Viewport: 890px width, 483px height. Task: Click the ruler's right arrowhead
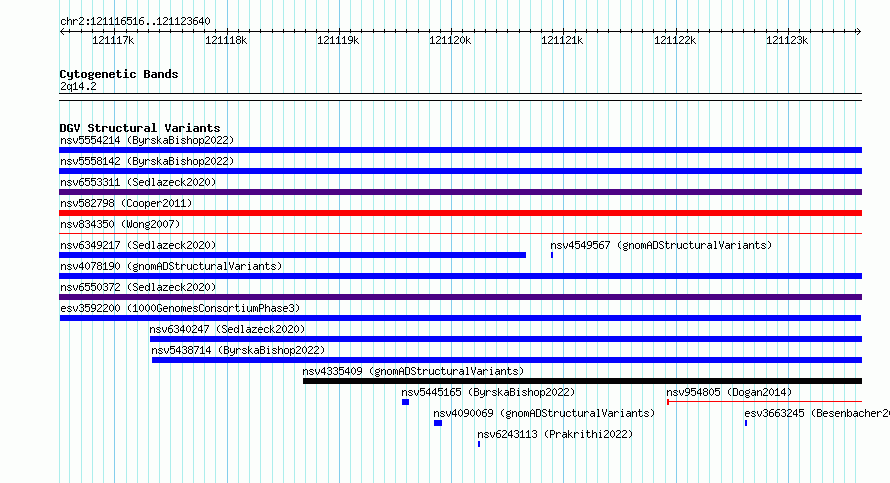[x=858, y=32]
